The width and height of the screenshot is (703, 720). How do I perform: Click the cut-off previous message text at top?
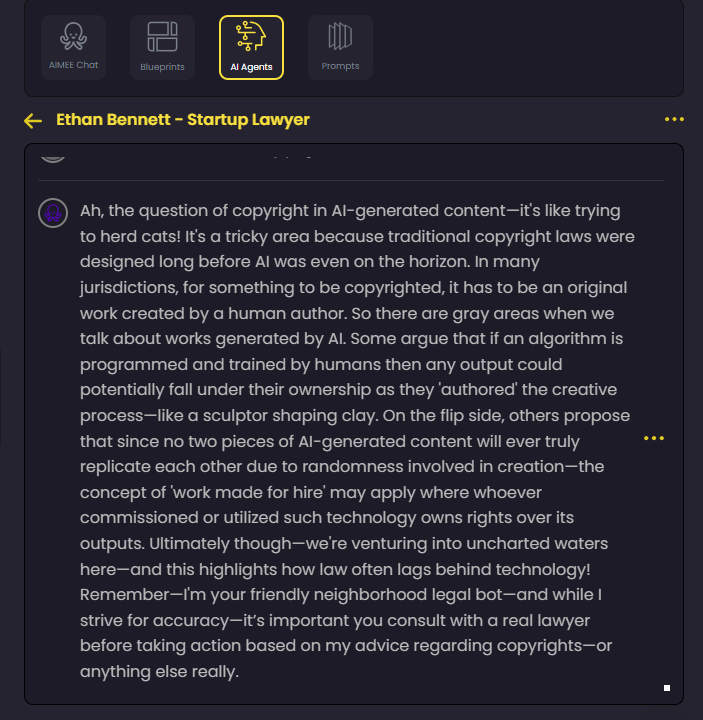click(290, 156)
